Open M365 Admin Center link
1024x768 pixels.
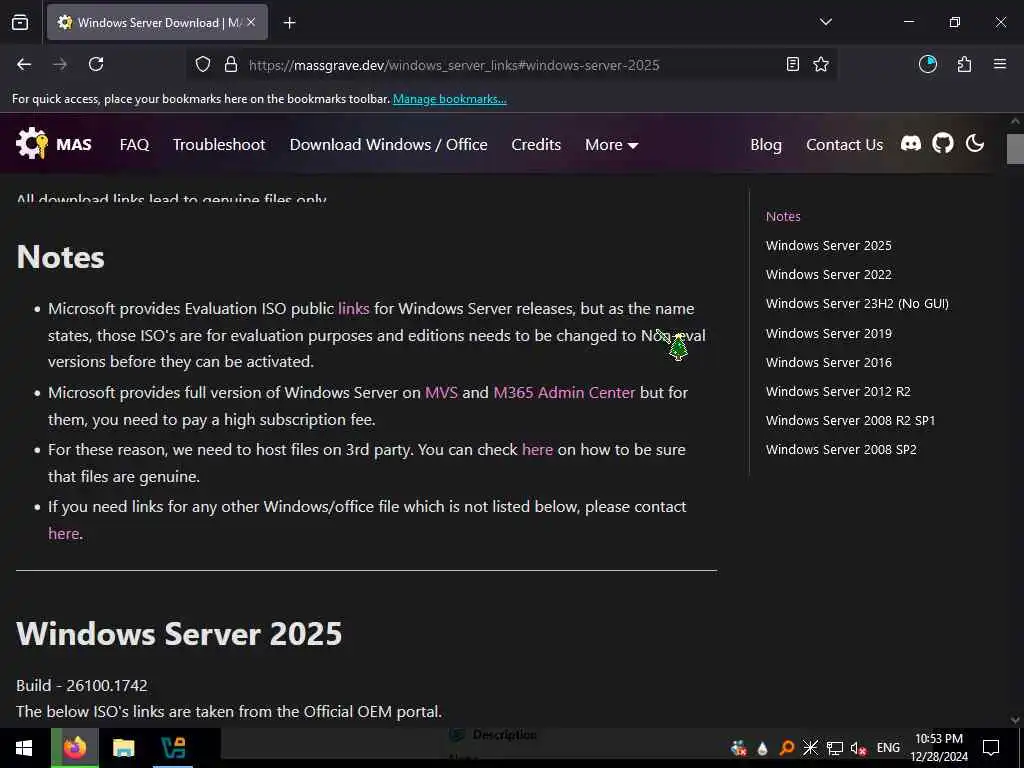(x=564, y=392)
